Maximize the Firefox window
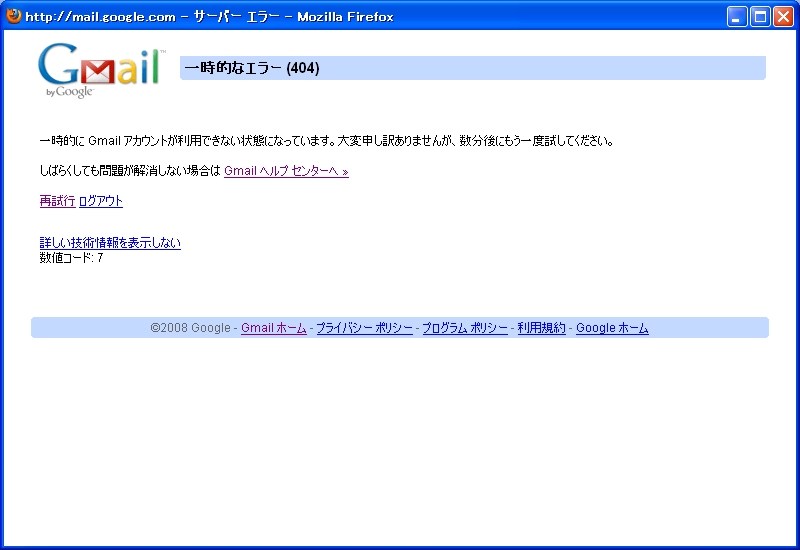Viewport: 800px width, 550px height. coord(760,17)
